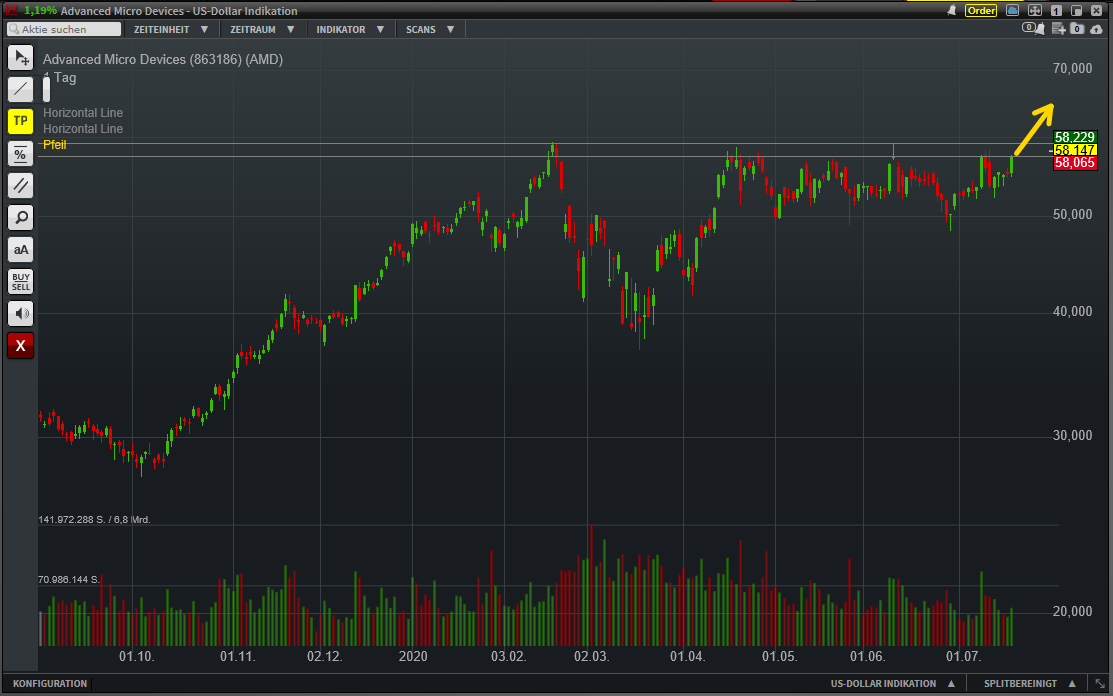Click the add to watchlist icon

[x=1058, y=28]
